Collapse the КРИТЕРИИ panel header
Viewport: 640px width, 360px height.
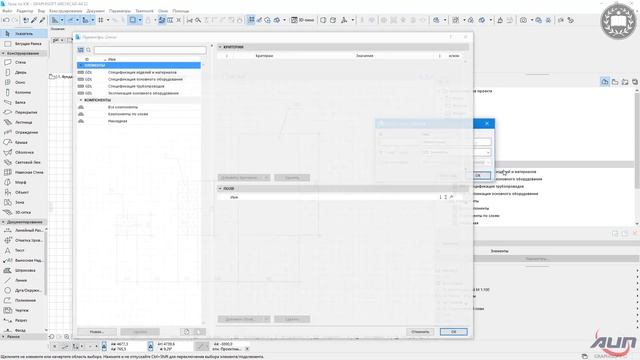click(x=220, y=47)
